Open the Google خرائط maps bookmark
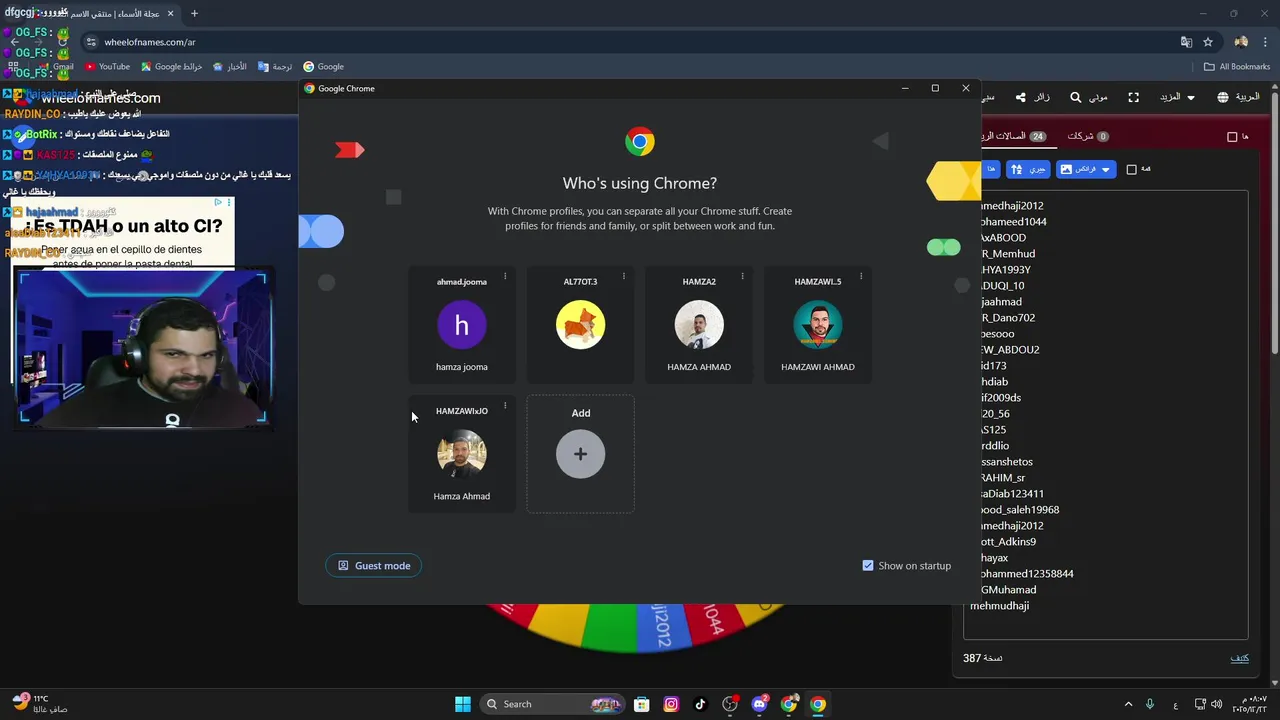The image size is (1280, 720). pyautogui.click(x=171, y=67)
